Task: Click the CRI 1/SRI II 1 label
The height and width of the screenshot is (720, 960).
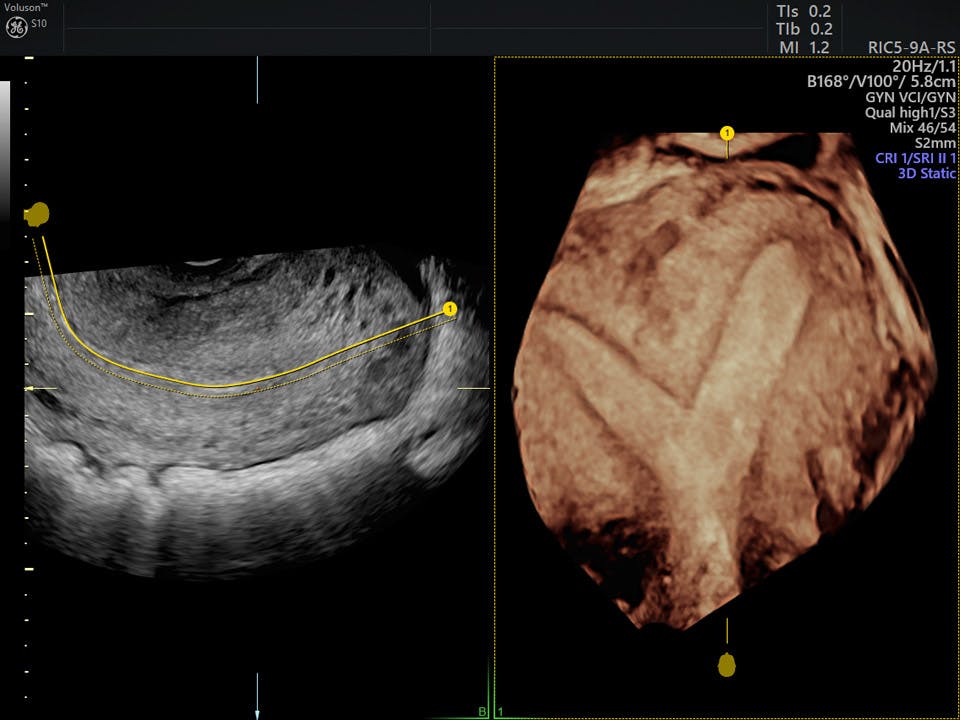Action: (x=915, y=158)
